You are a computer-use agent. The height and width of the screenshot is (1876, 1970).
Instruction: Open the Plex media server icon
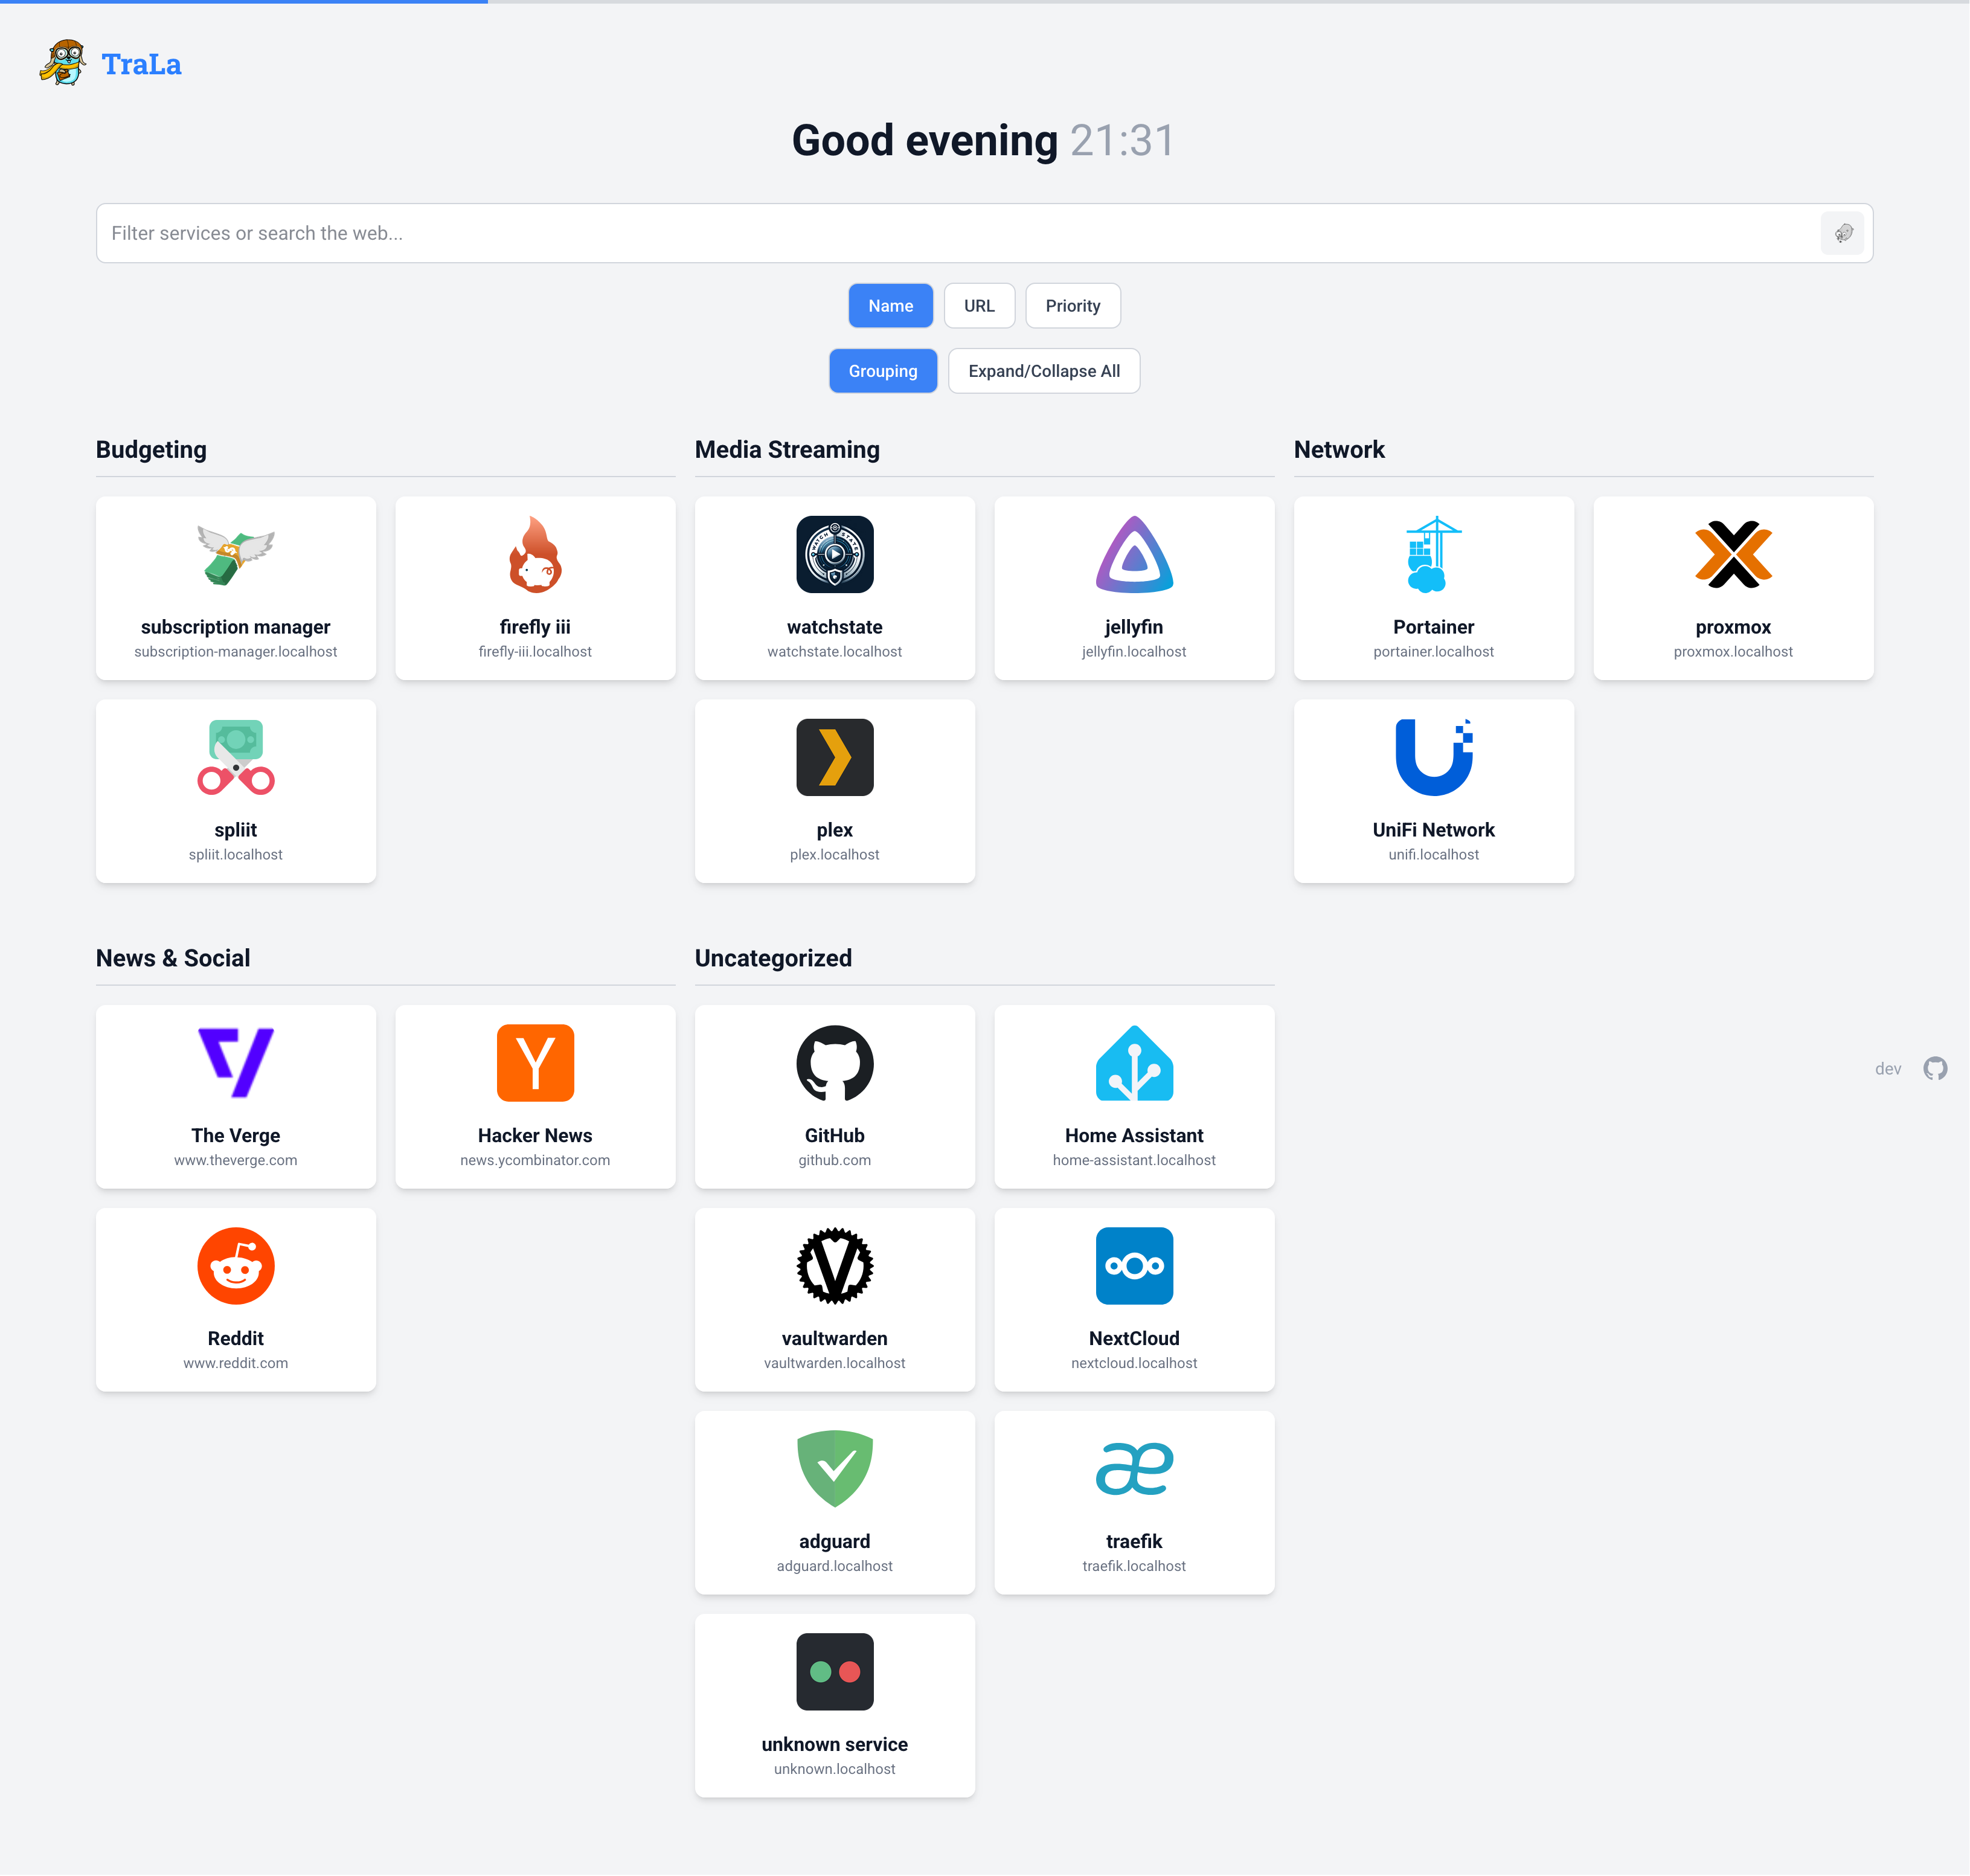834,757
